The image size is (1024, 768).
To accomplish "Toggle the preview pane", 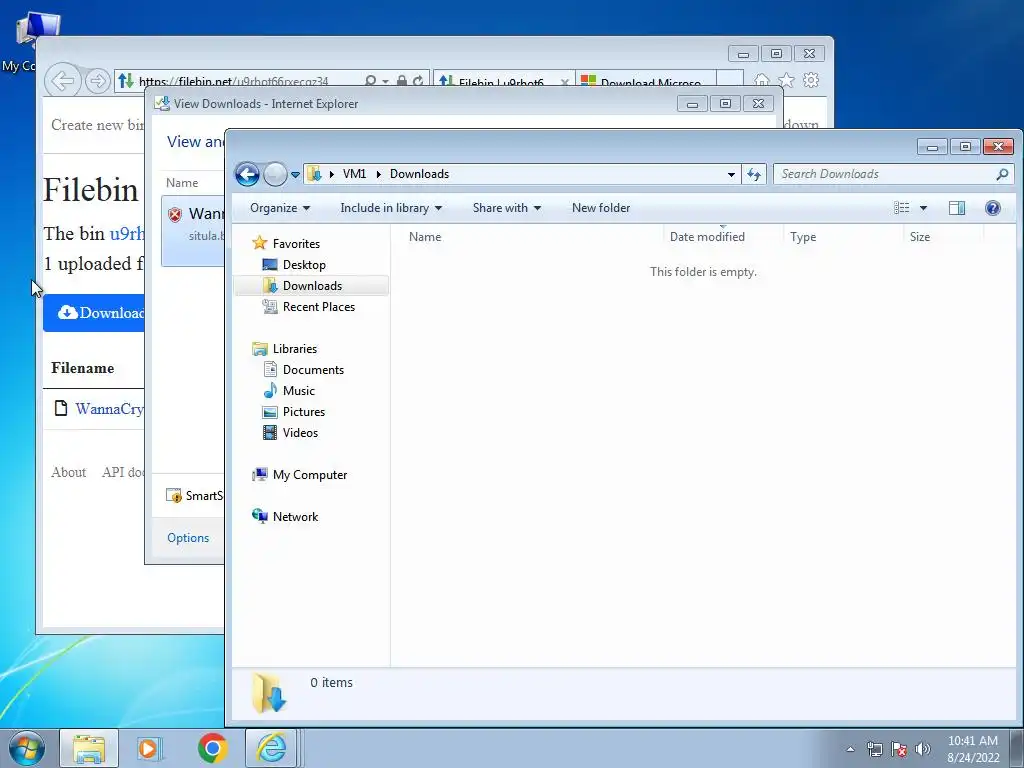I will (x=957, y=208).
